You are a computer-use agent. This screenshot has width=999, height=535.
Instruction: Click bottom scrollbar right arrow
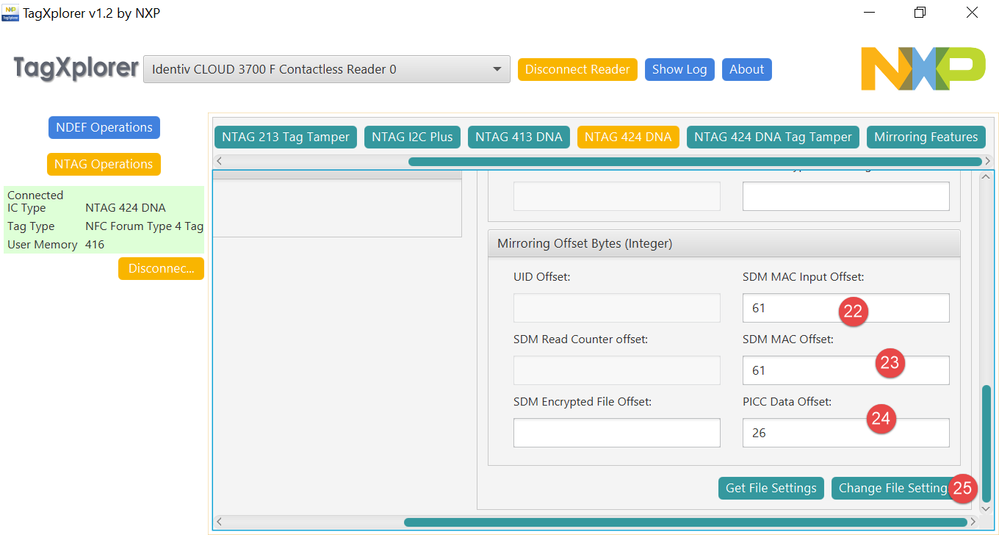click(x=975, y=522)
